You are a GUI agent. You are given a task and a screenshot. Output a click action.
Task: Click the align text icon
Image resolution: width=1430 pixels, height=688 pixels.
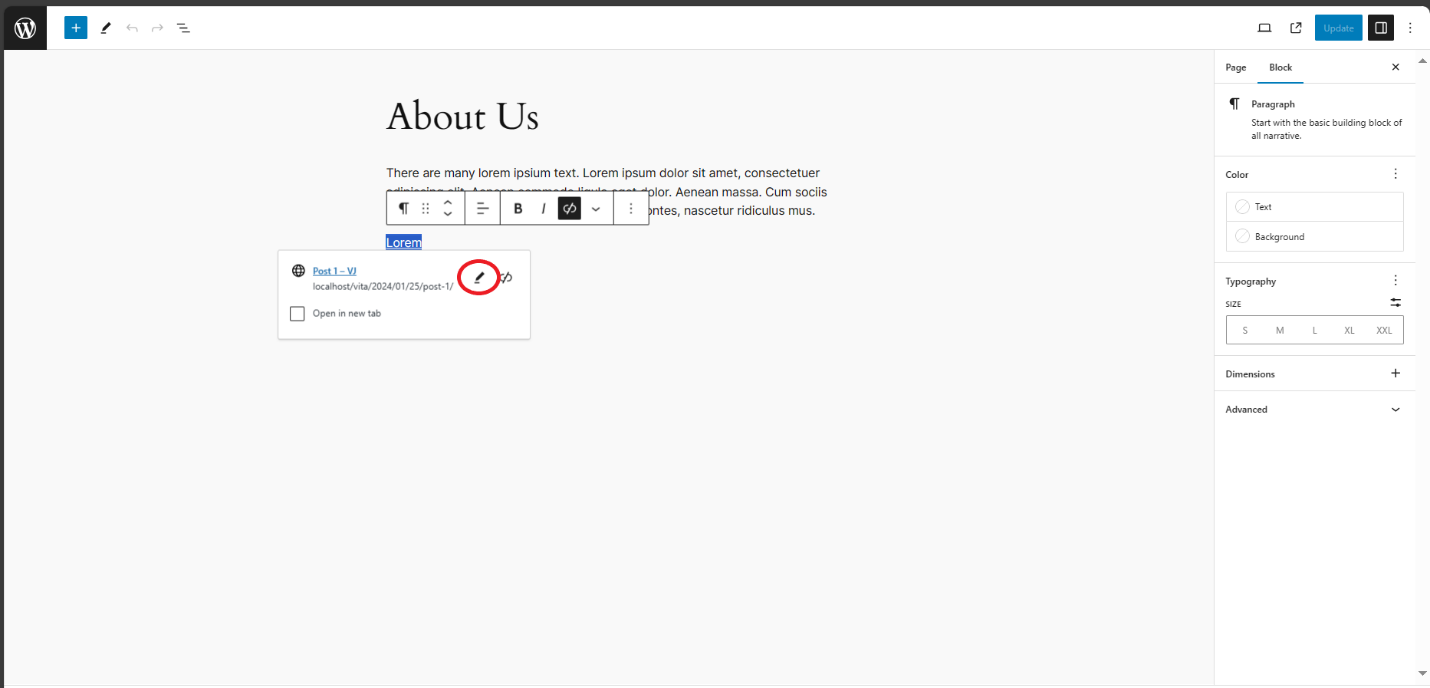click(482, 208)
